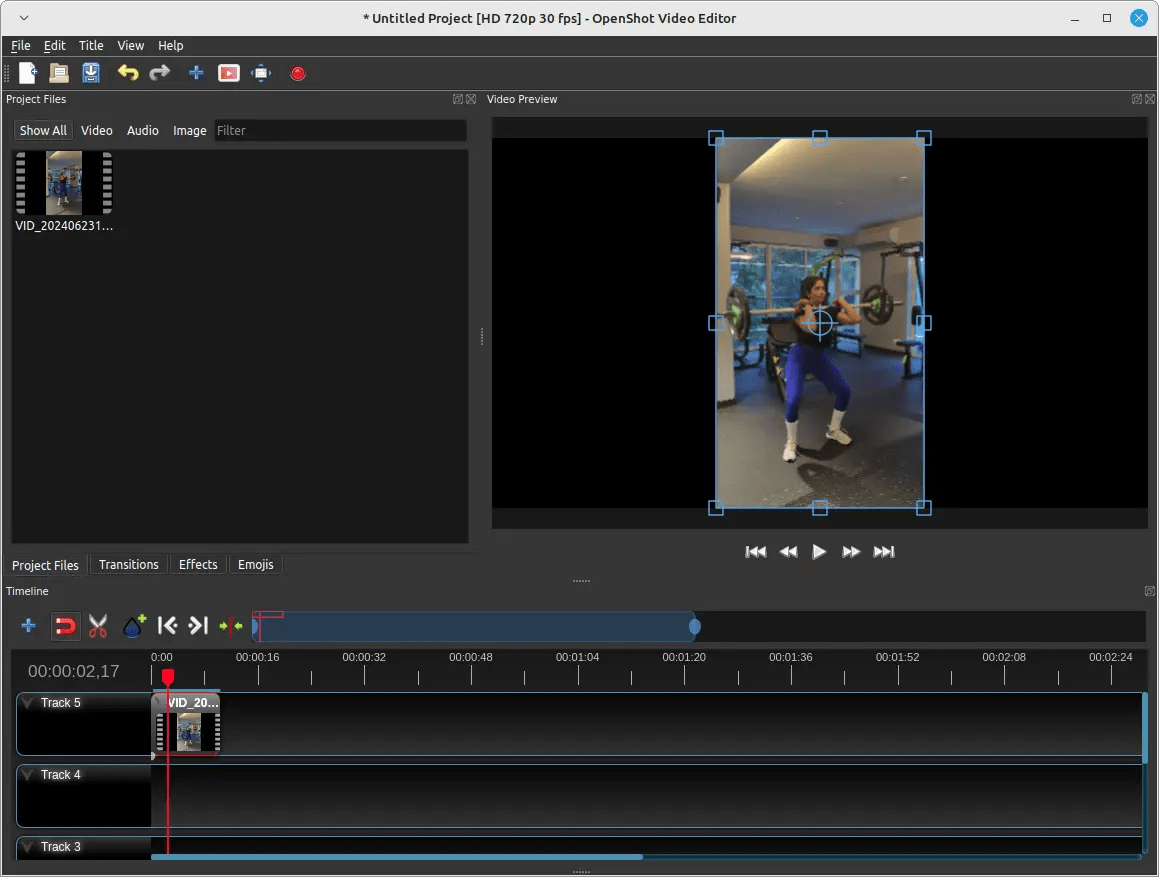The width and height of the screenshot is (1159, 877).
Task: Fast forward the video preview
Action: [851, 552]
